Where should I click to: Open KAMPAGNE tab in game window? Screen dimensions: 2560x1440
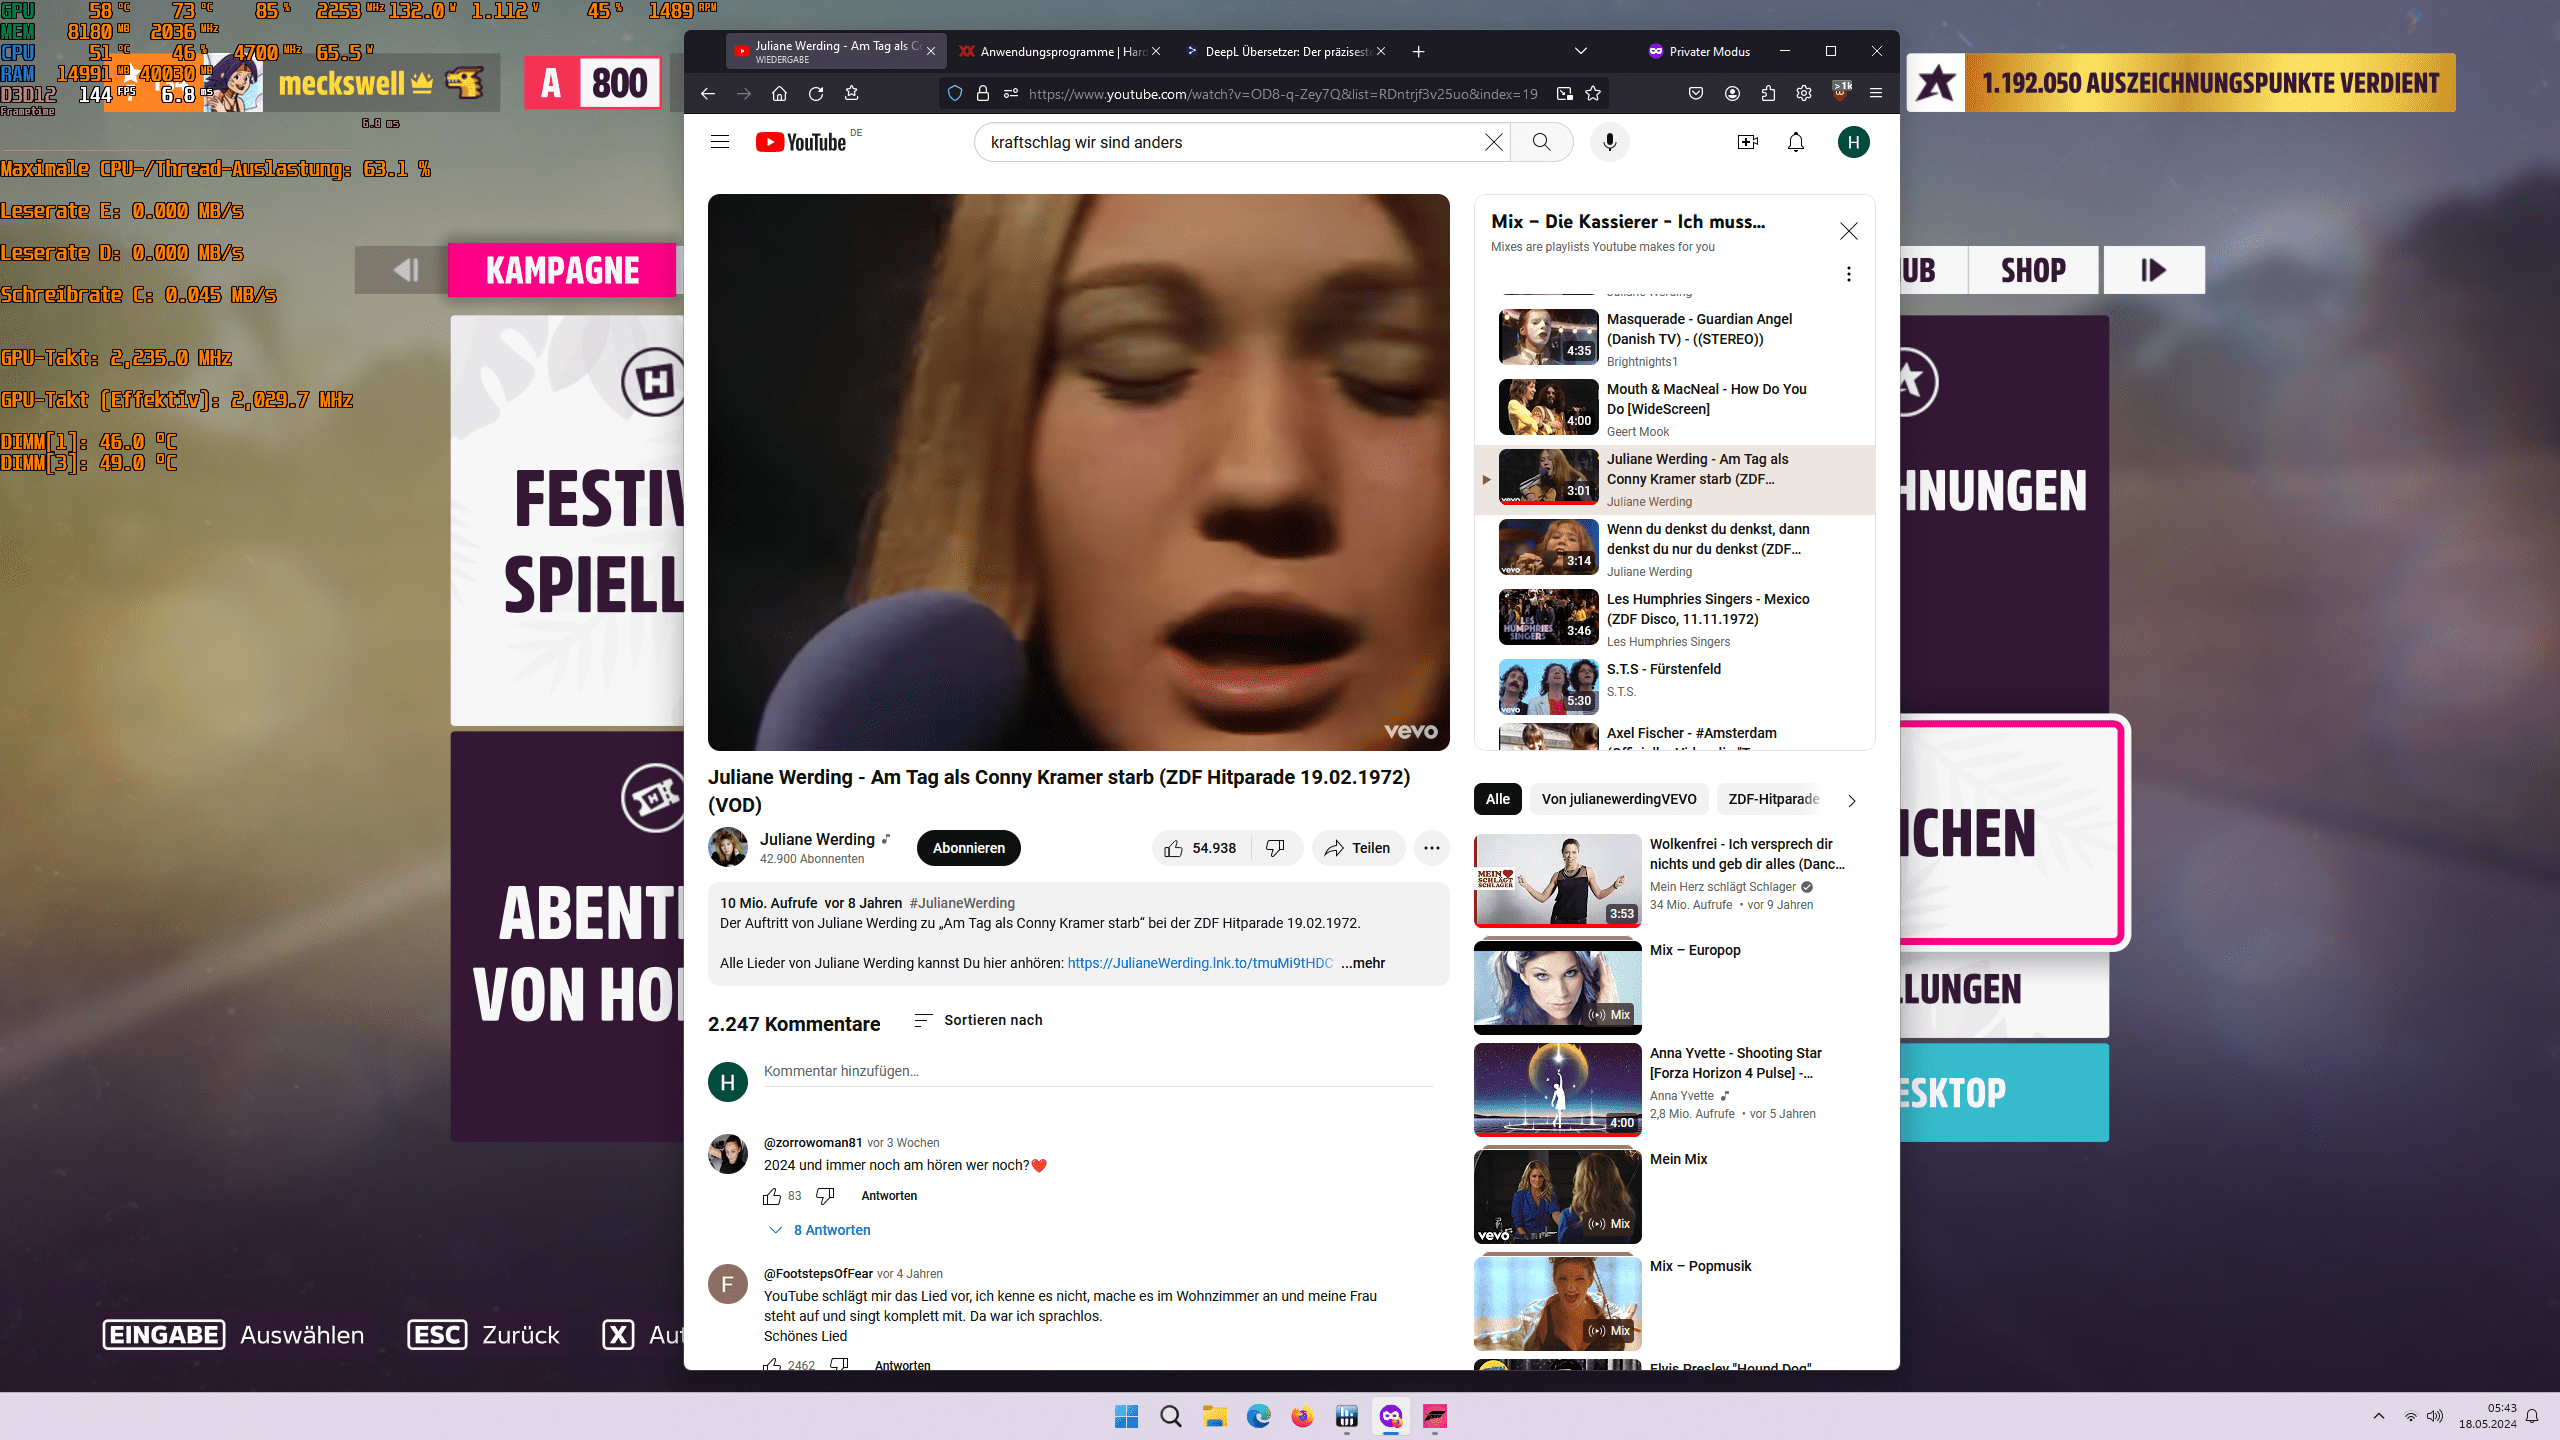pyautogui.click(x=562, y=270)
